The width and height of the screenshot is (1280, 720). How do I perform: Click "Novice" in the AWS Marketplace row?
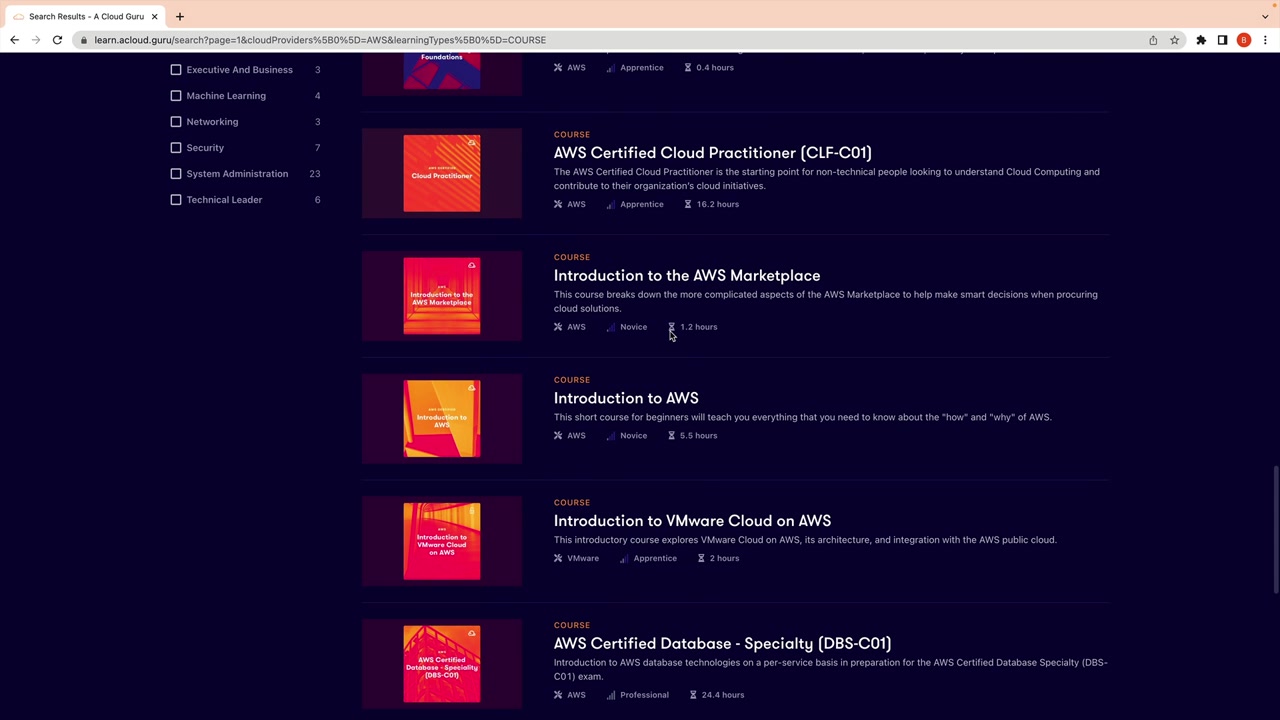pyautogui.click(x=633, y=327)
